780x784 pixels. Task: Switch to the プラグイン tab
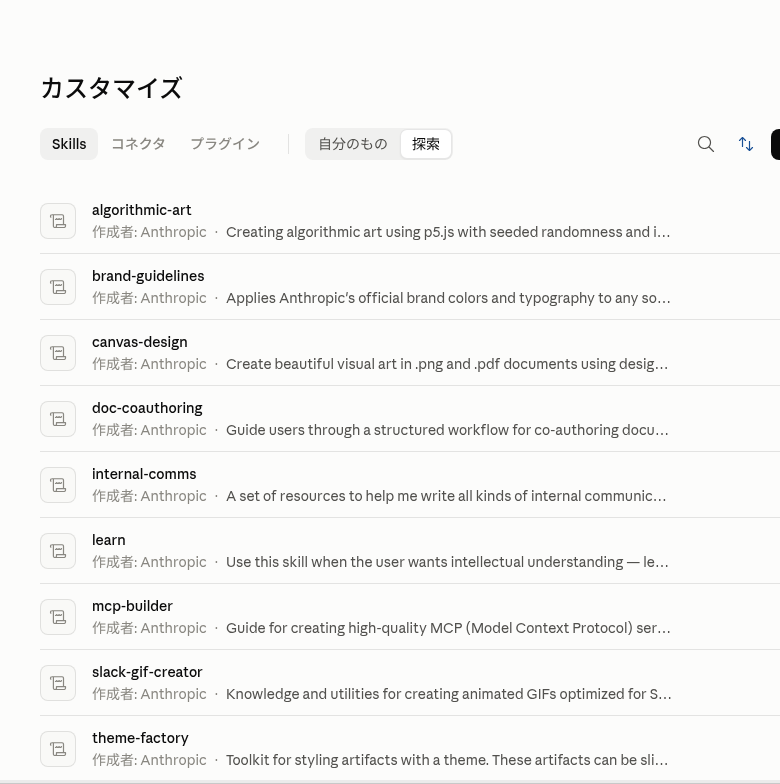click(225, 144)
